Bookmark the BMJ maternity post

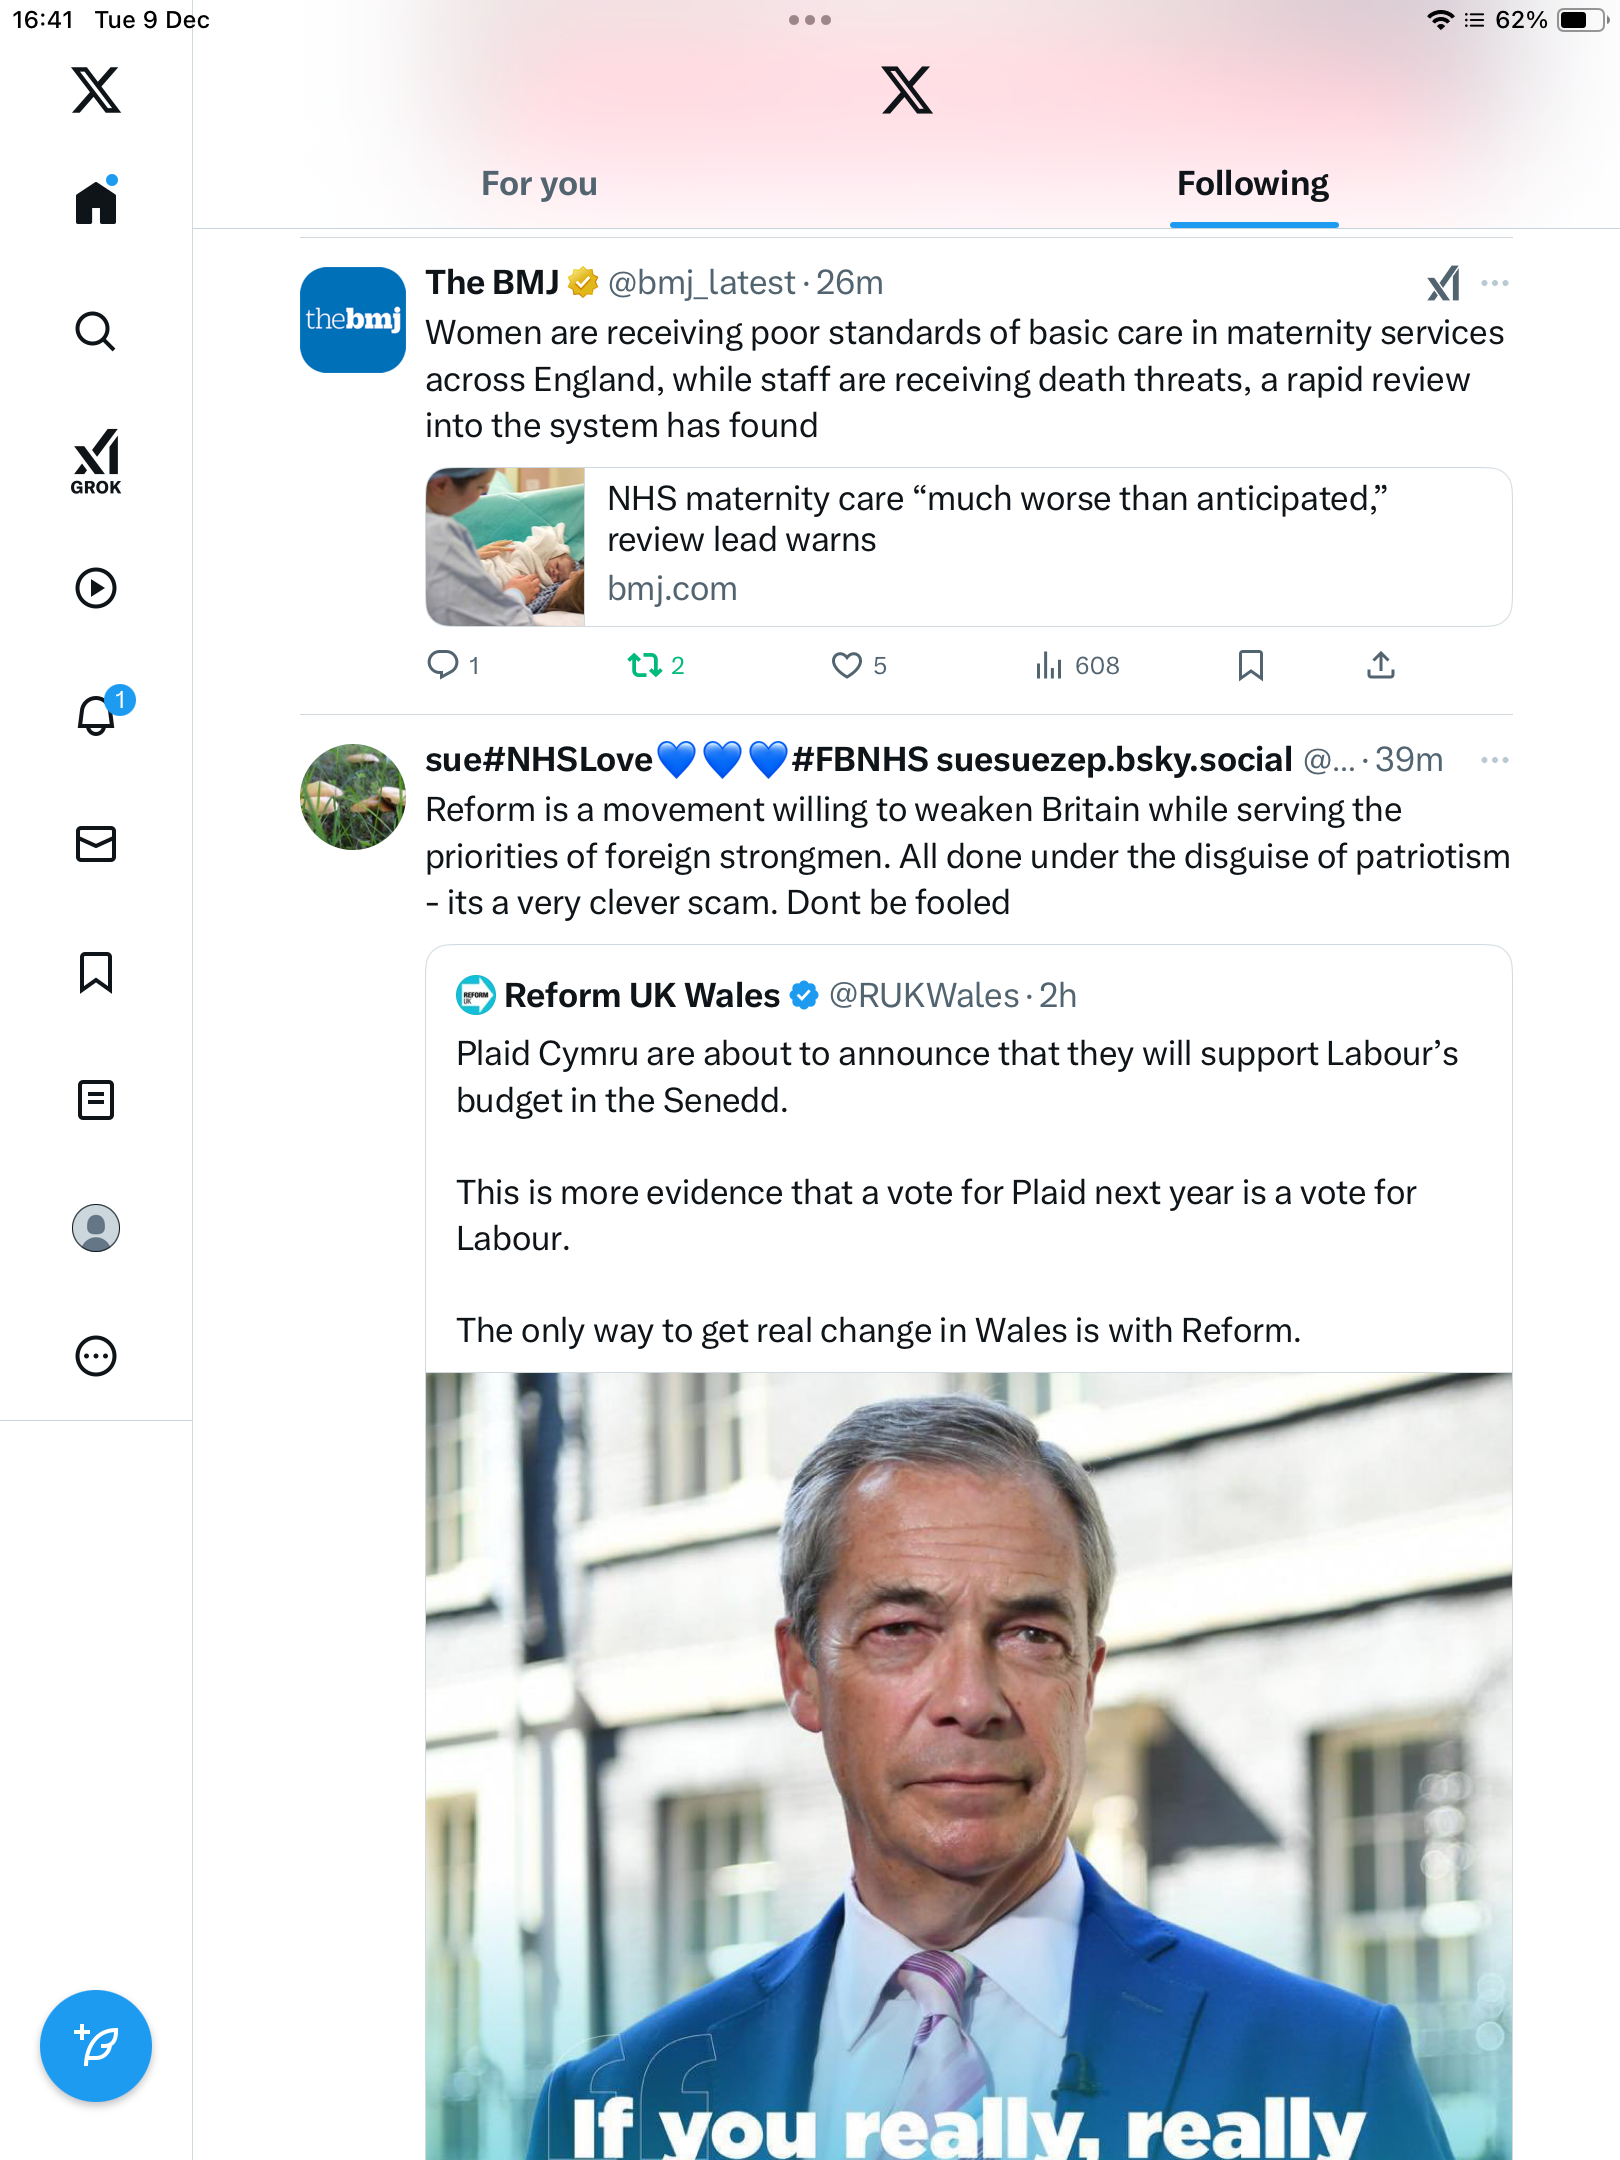1250,665
